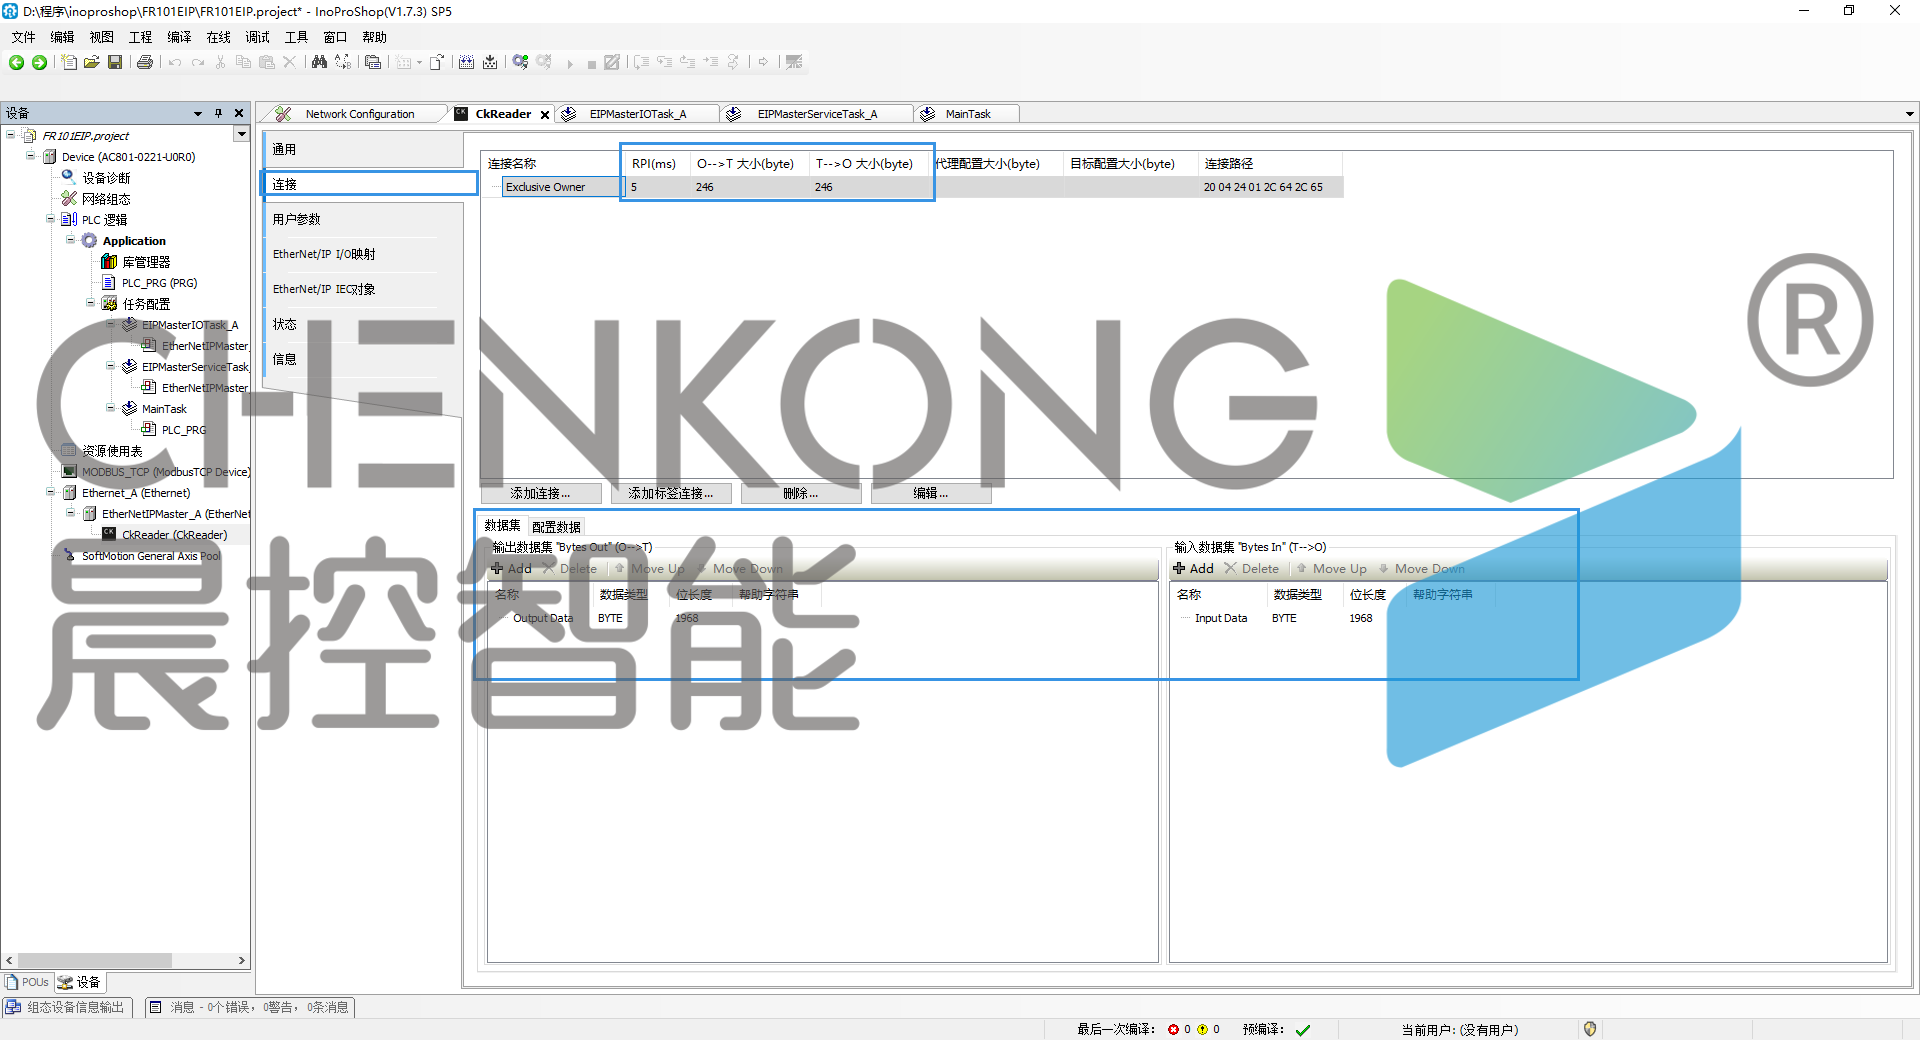Viewport: 1920px width, 1040px height.
Task: Select the 配置数据 tab
Action: pos(556,527)
